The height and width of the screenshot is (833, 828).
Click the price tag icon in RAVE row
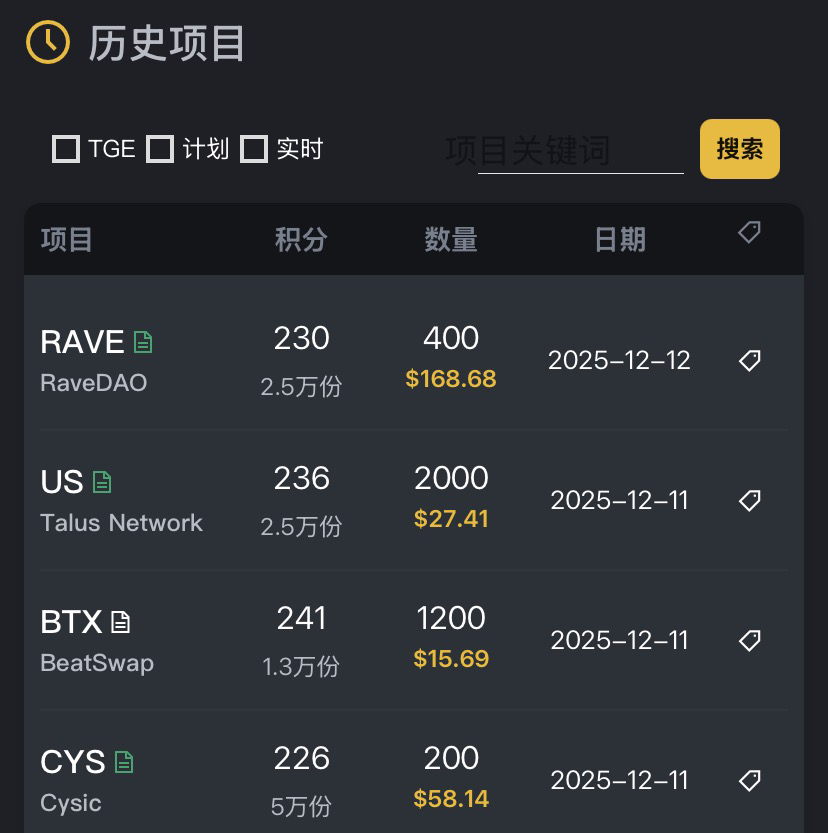click(750, 360)
